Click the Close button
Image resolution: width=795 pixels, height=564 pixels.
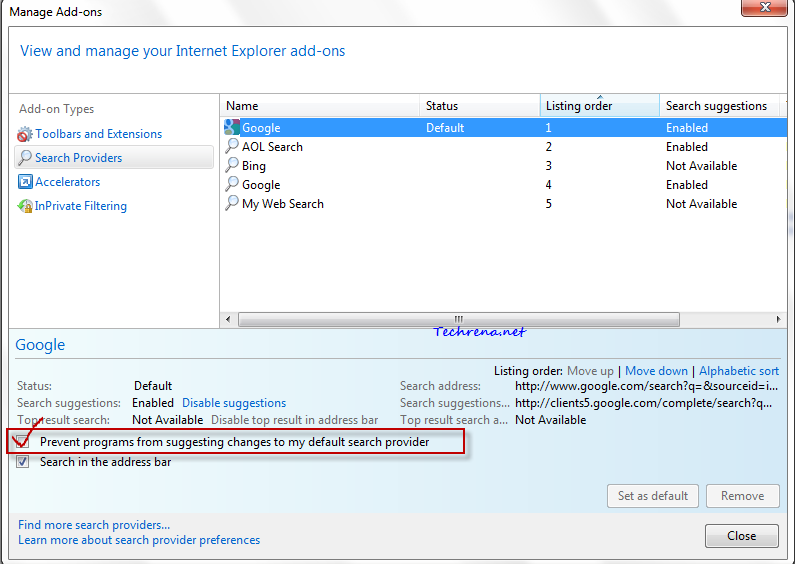coord(741,536)
